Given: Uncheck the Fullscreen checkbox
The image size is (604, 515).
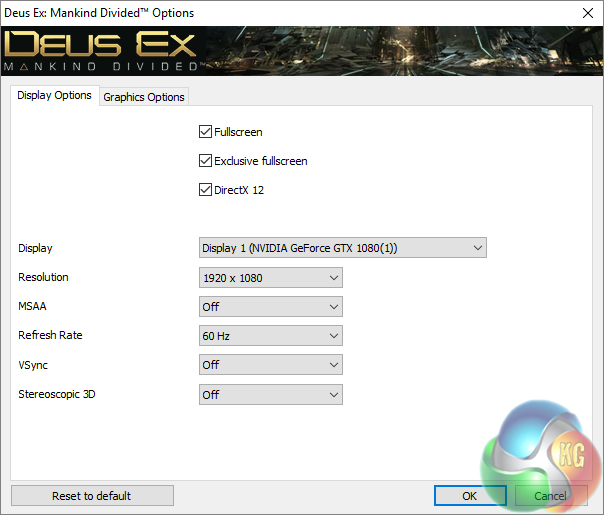Looking at the screenshot, I should (x=205, y=132).
